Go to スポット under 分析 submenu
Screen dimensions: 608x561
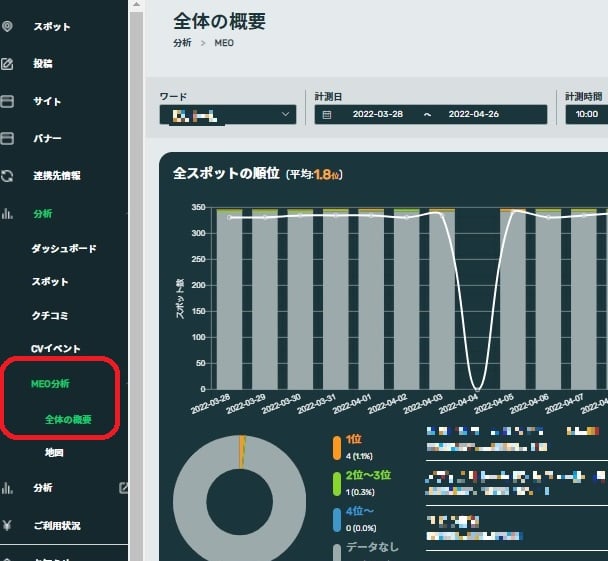click(50, 281)
